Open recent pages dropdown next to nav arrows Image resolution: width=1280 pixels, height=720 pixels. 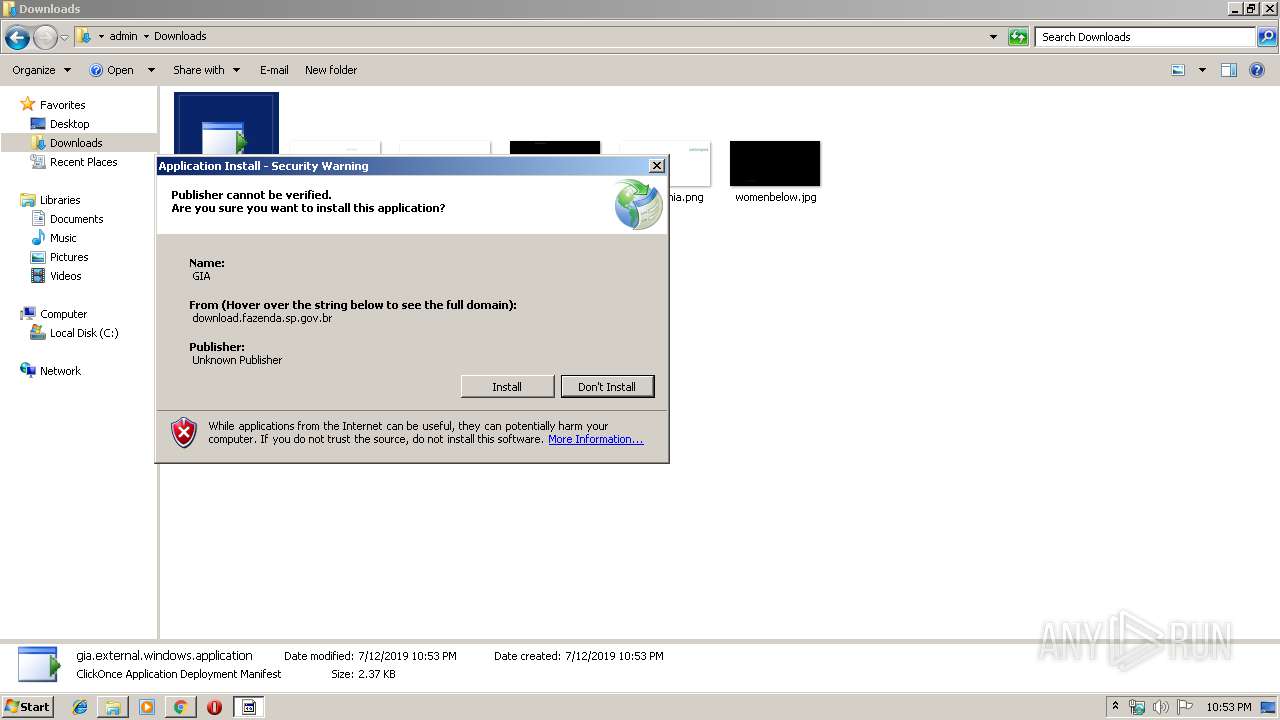(65, 38)
